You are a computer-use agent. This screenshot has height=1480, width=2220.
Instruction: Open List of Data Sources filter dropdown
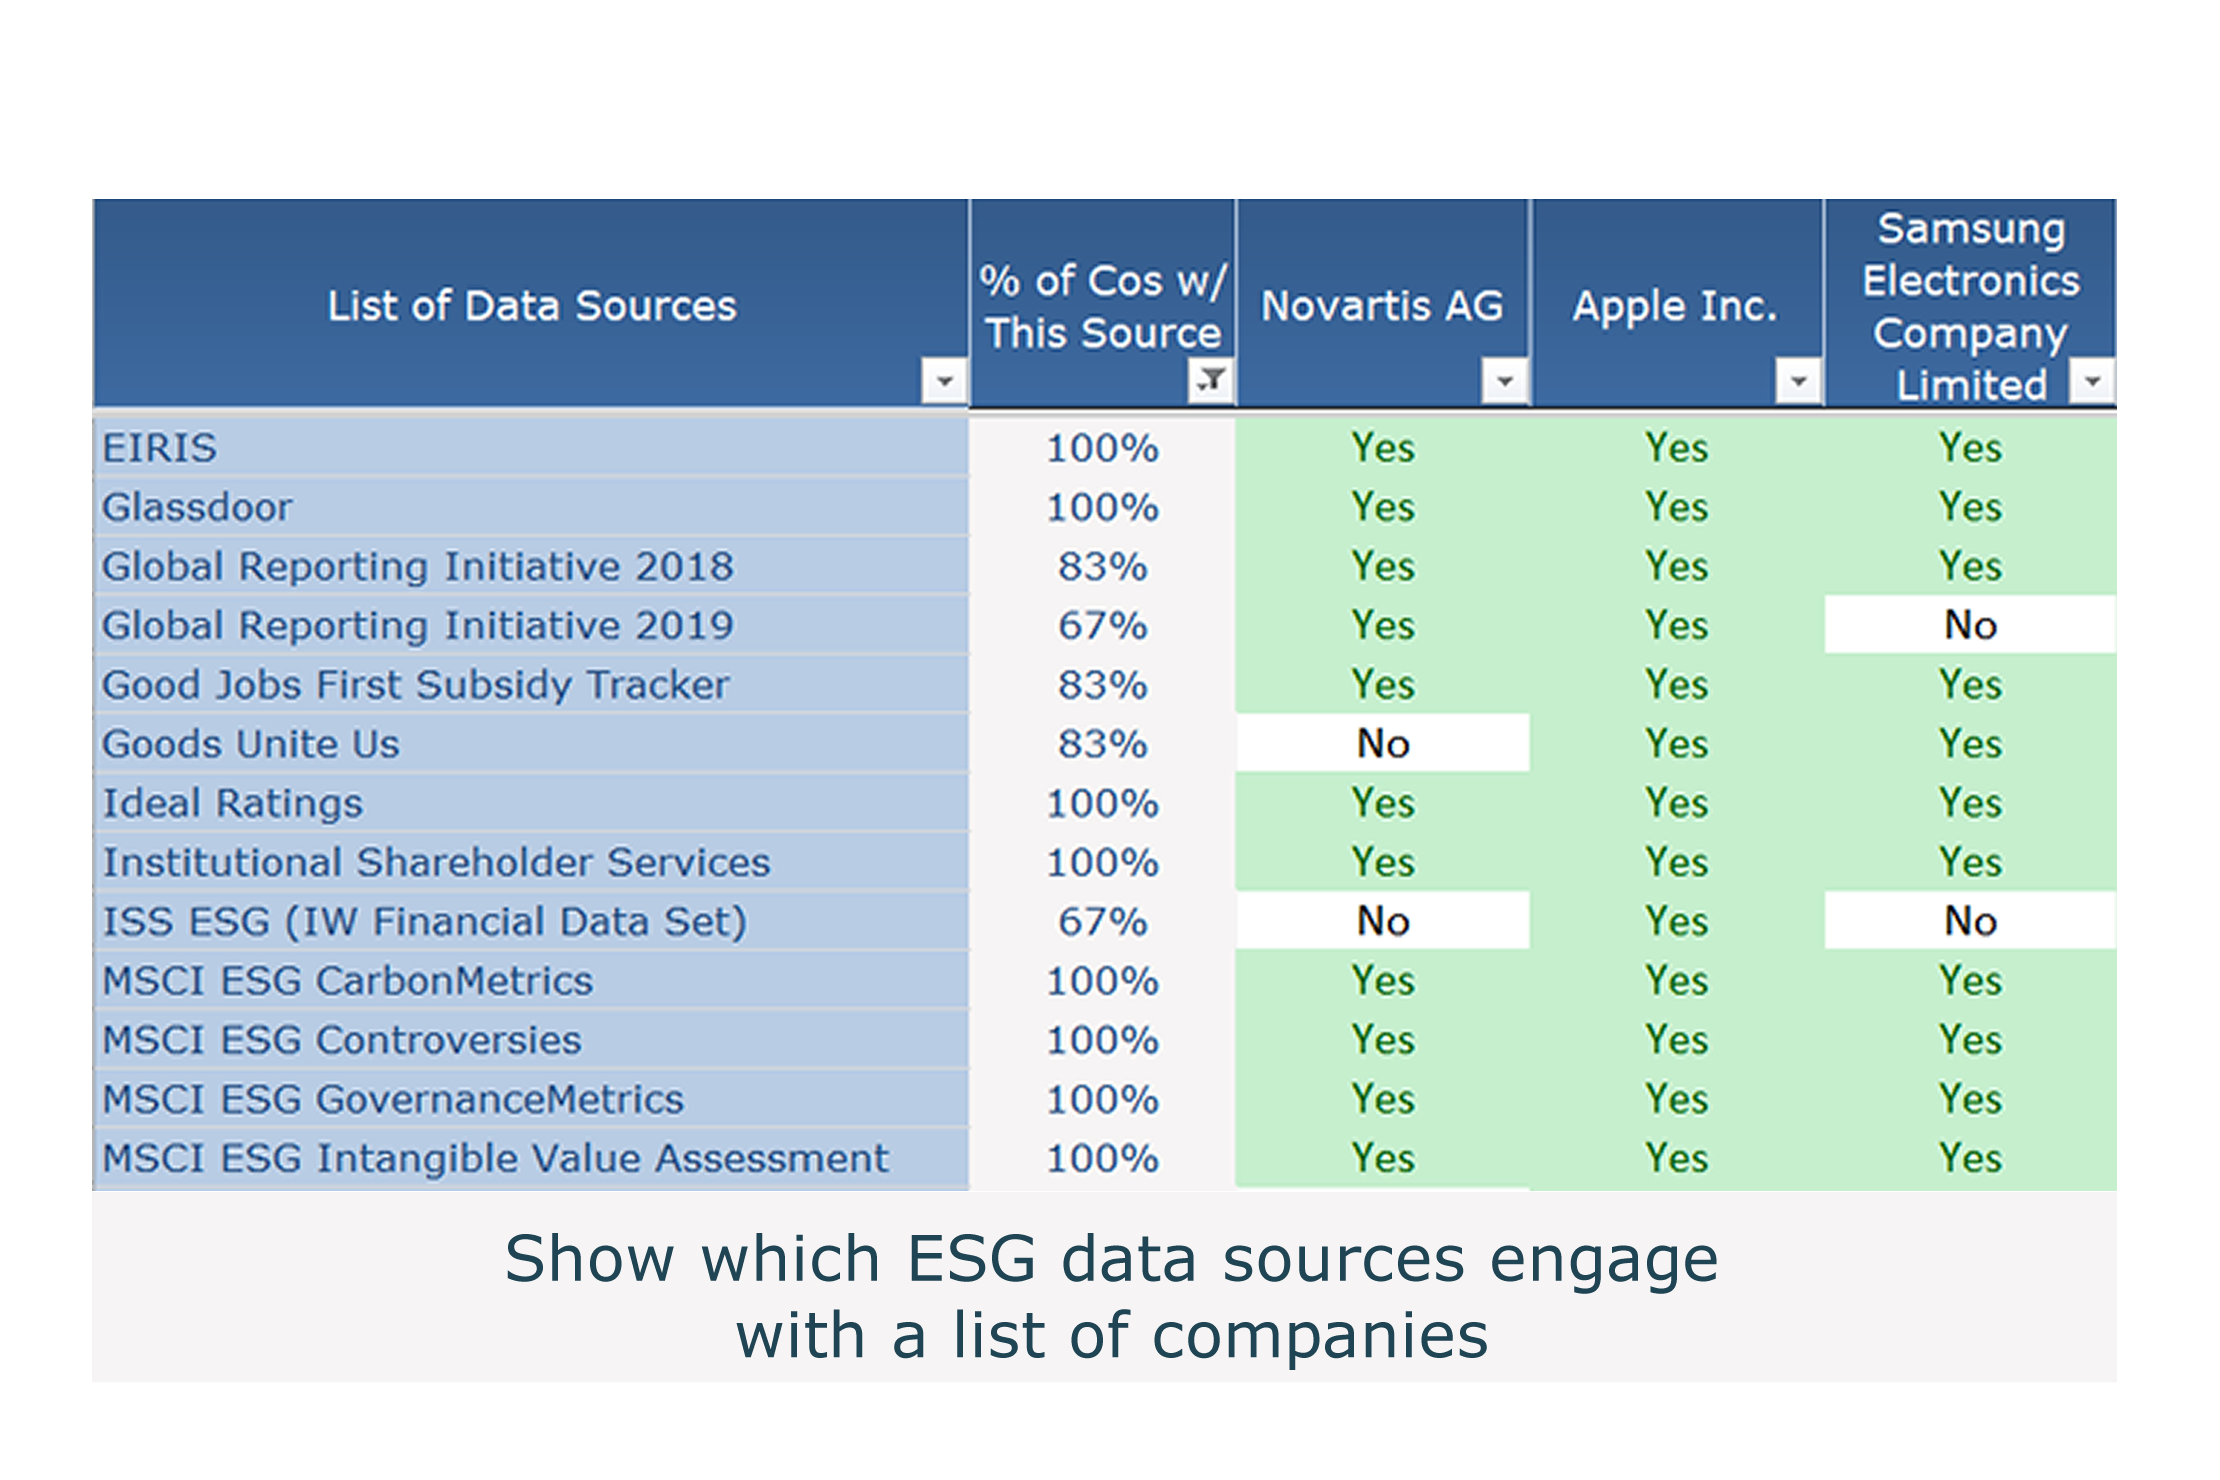tap(943, 381)
